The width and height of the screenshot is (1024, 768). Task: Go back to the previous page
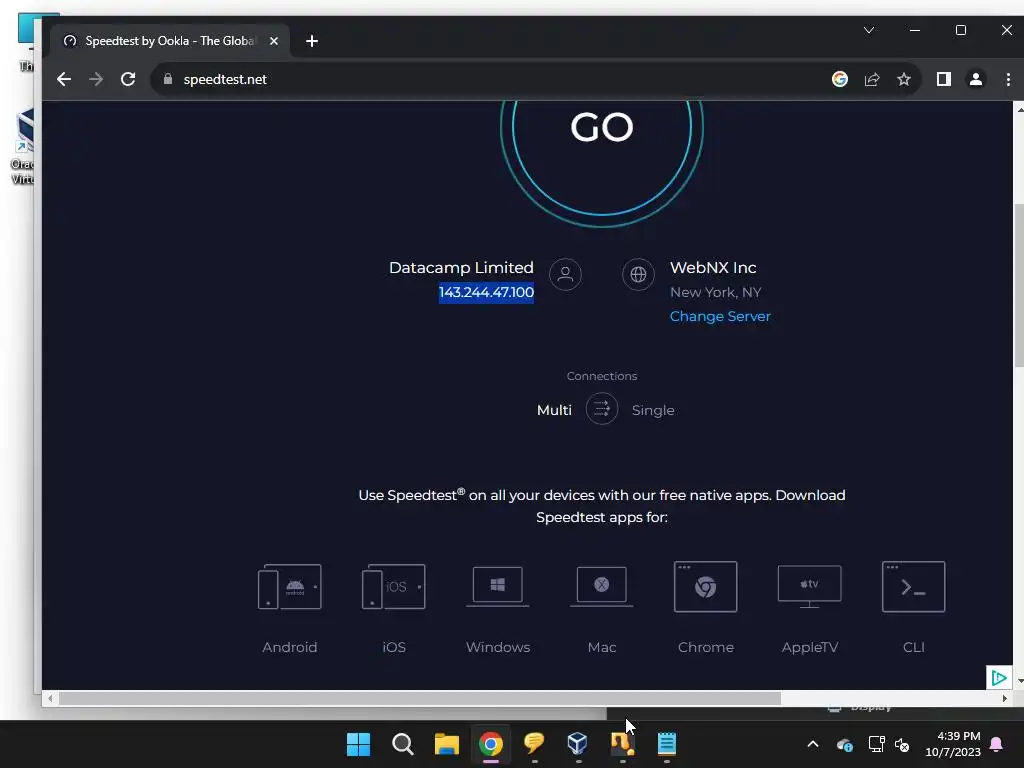tap(64, 79)
